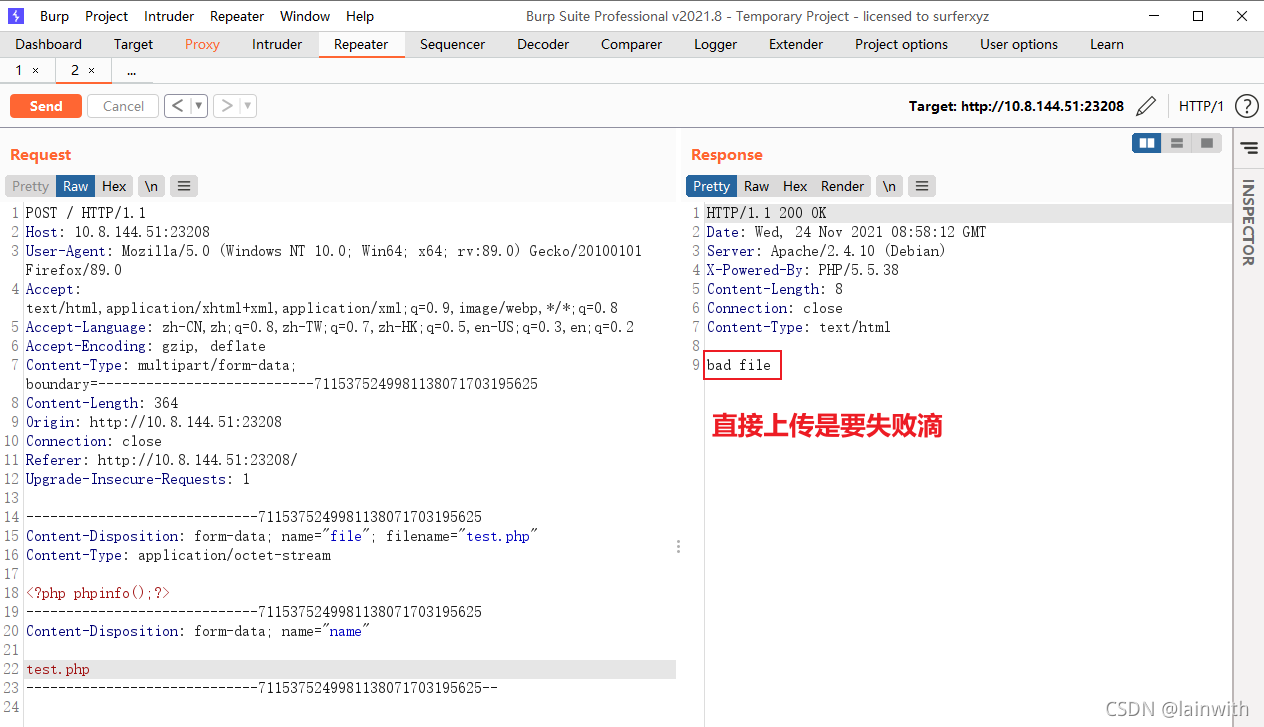Toggle non-printable characters in the Request panel
Screen dimensions: 1264x727
tap(151, 186)
